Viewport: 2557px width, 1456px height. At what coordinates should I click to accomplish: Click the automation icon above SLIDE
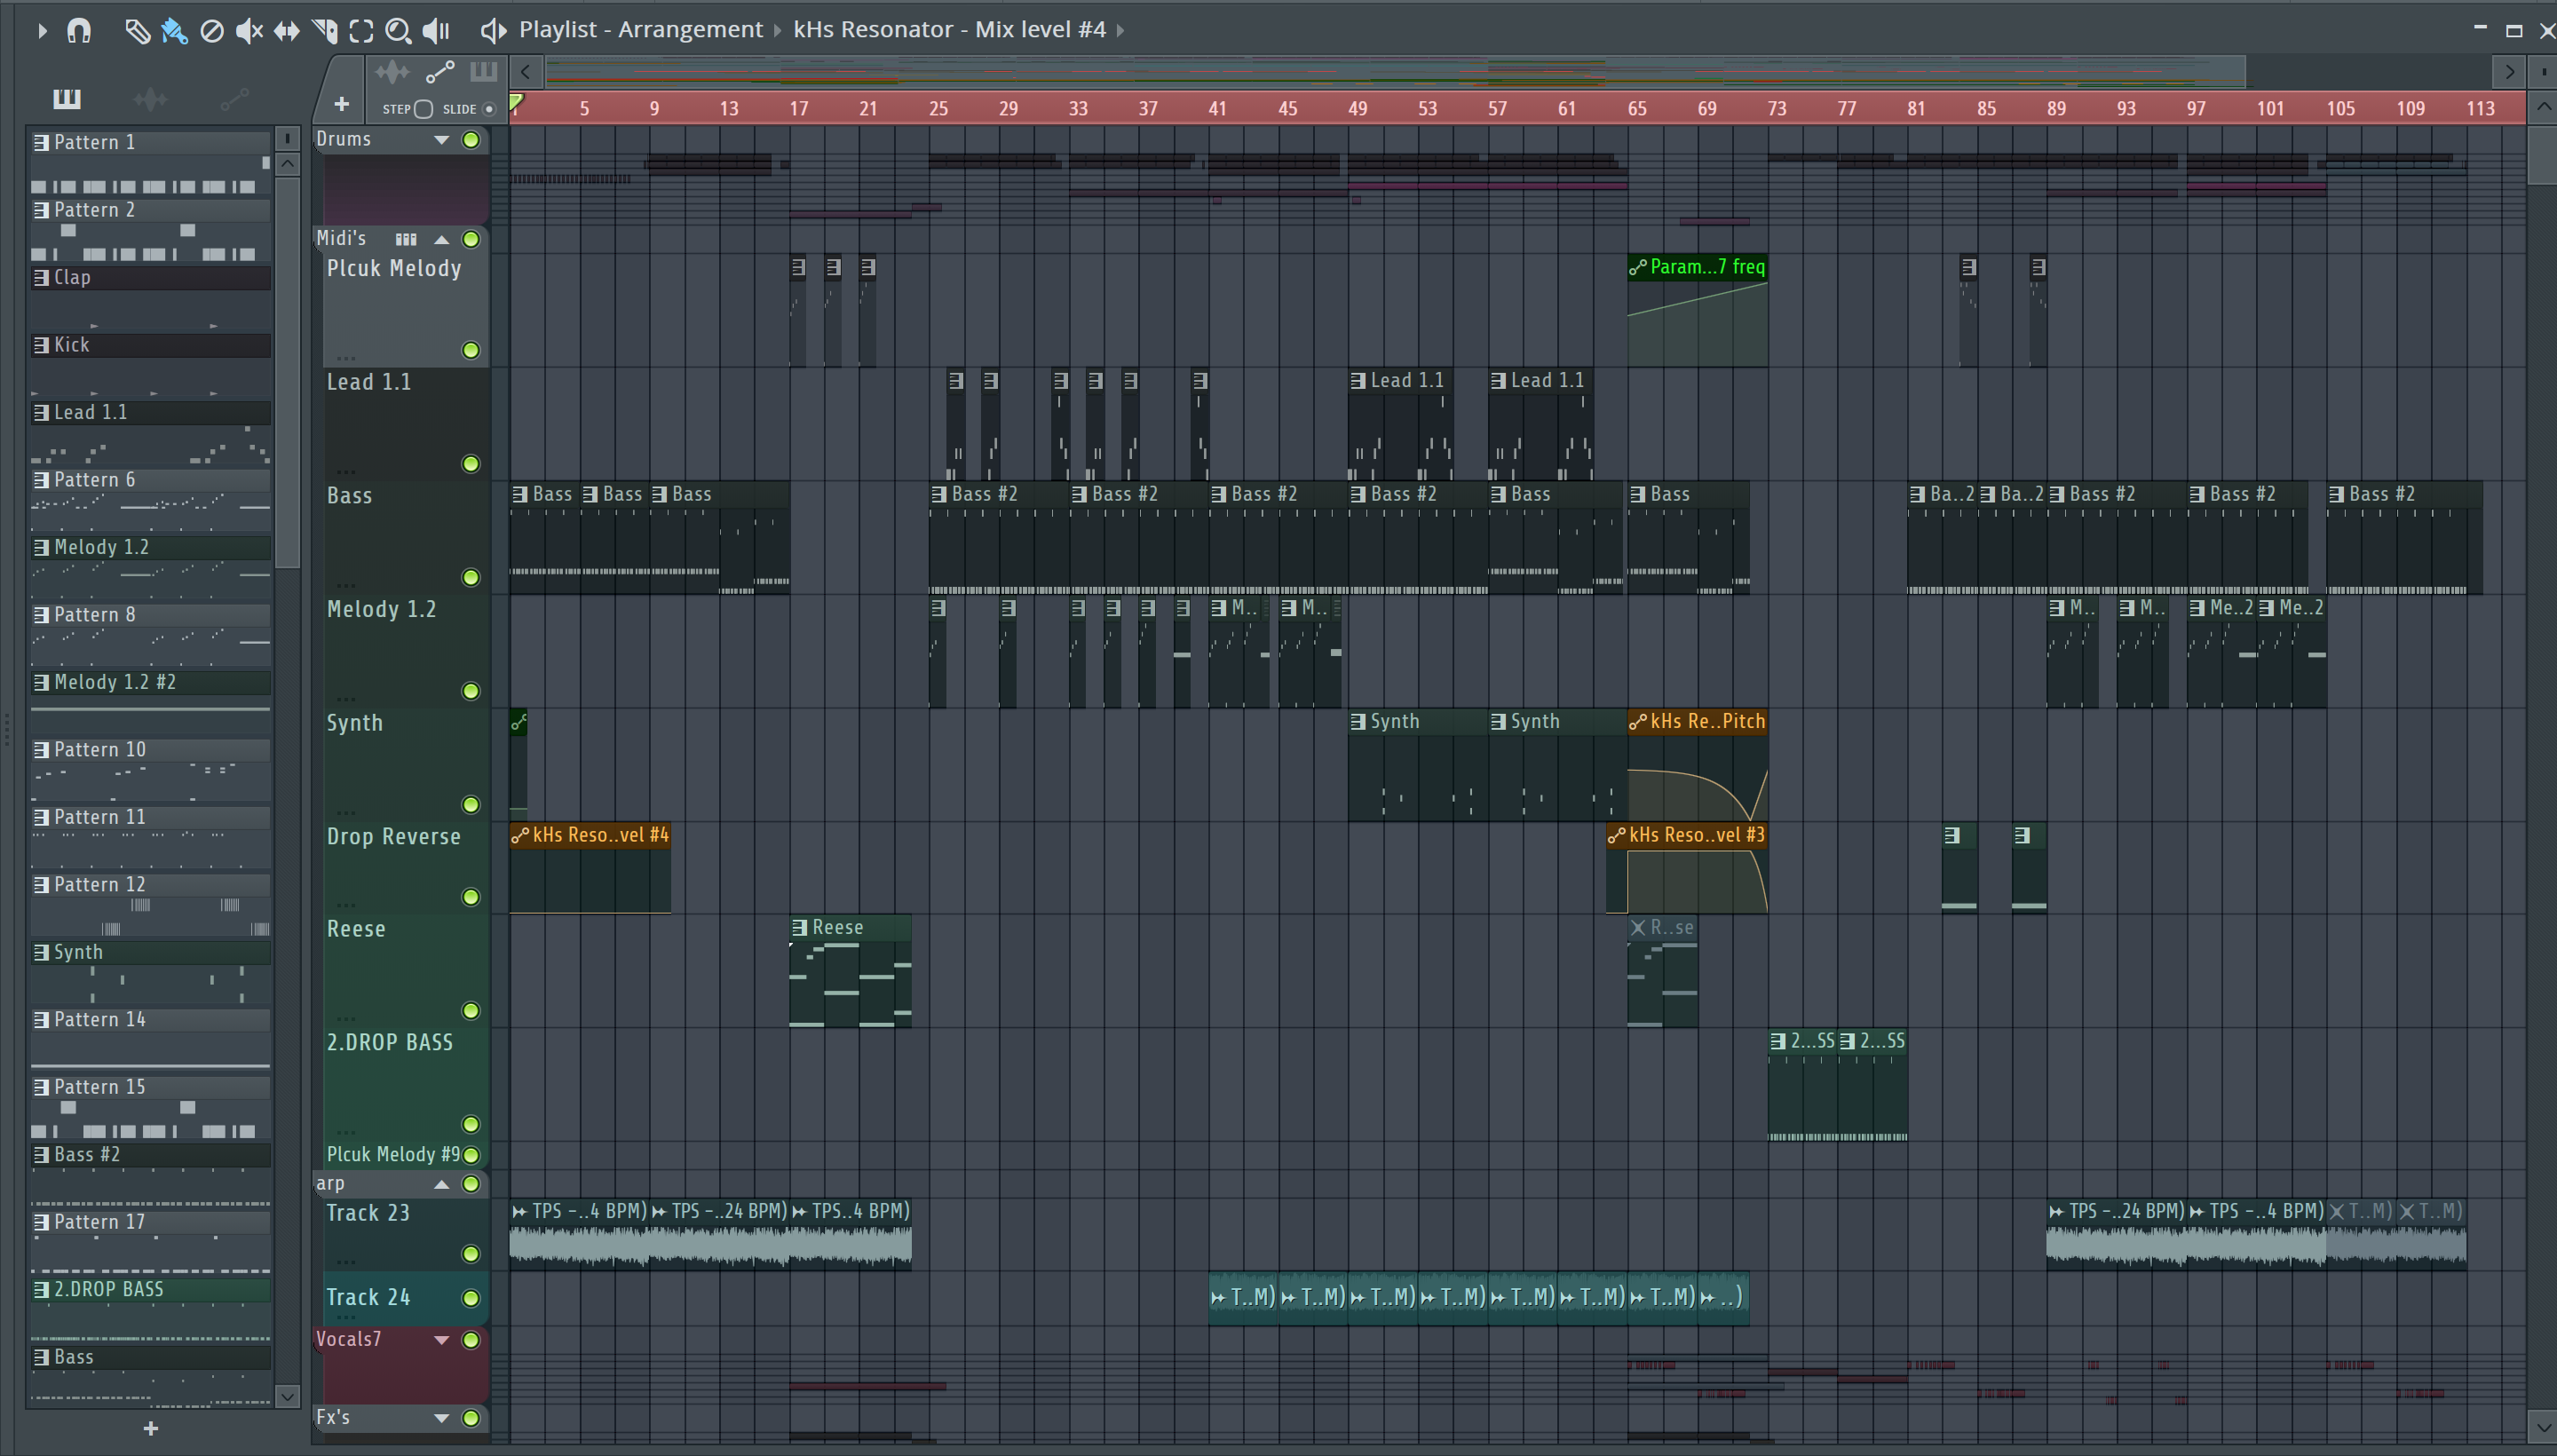440,72
